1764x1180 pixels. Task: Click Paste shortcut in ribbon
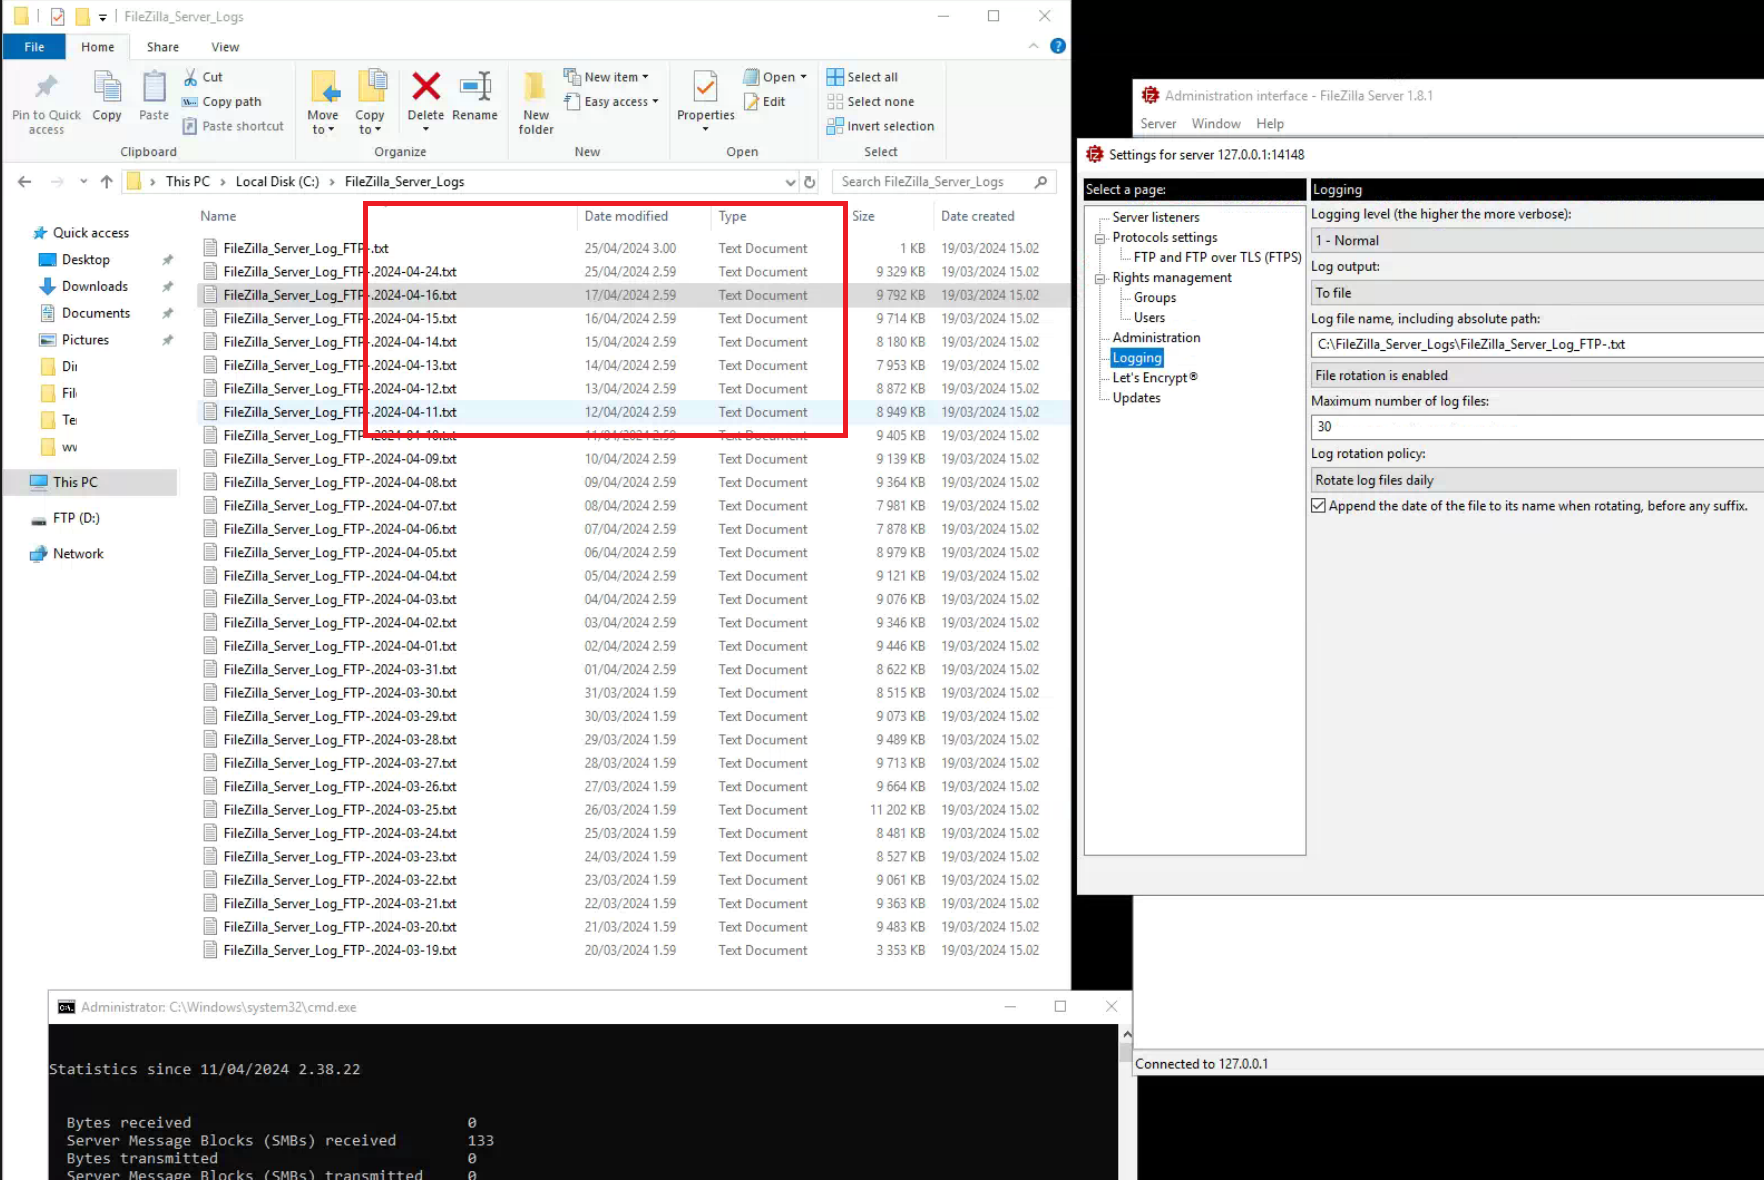(233, 126)
